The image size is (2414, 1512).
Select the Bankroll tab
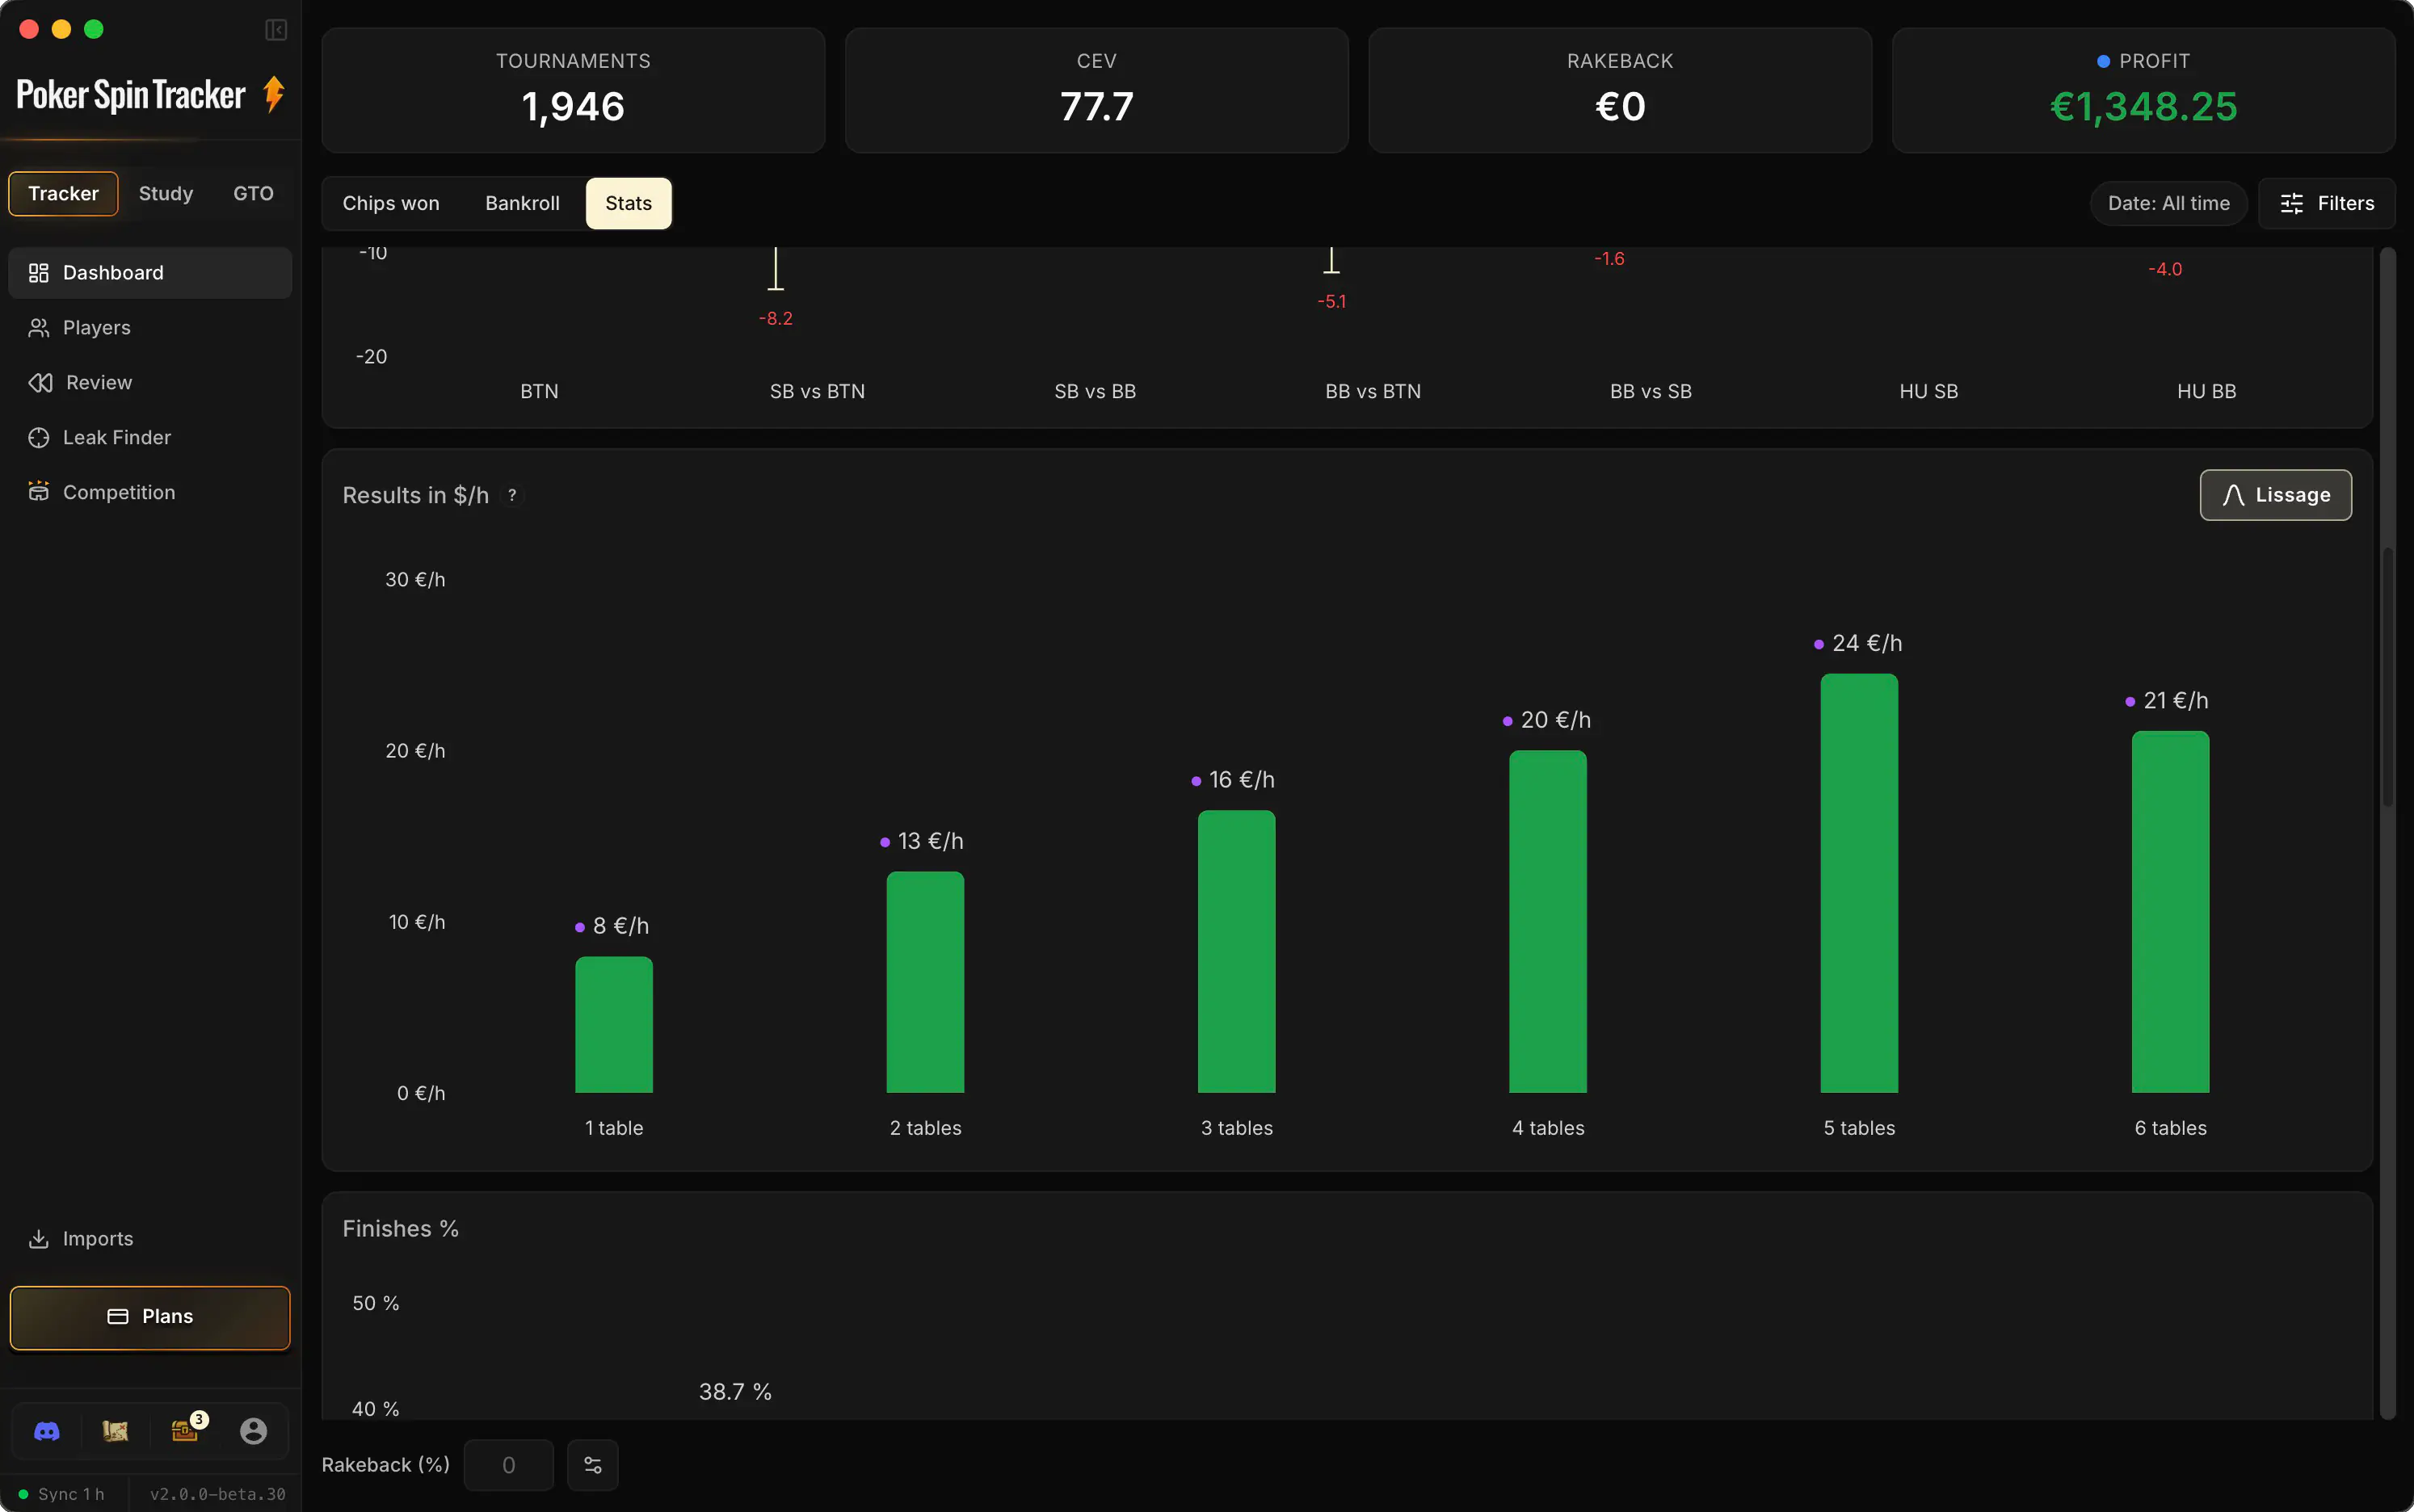pyautogui.click(x=522, y=203)
